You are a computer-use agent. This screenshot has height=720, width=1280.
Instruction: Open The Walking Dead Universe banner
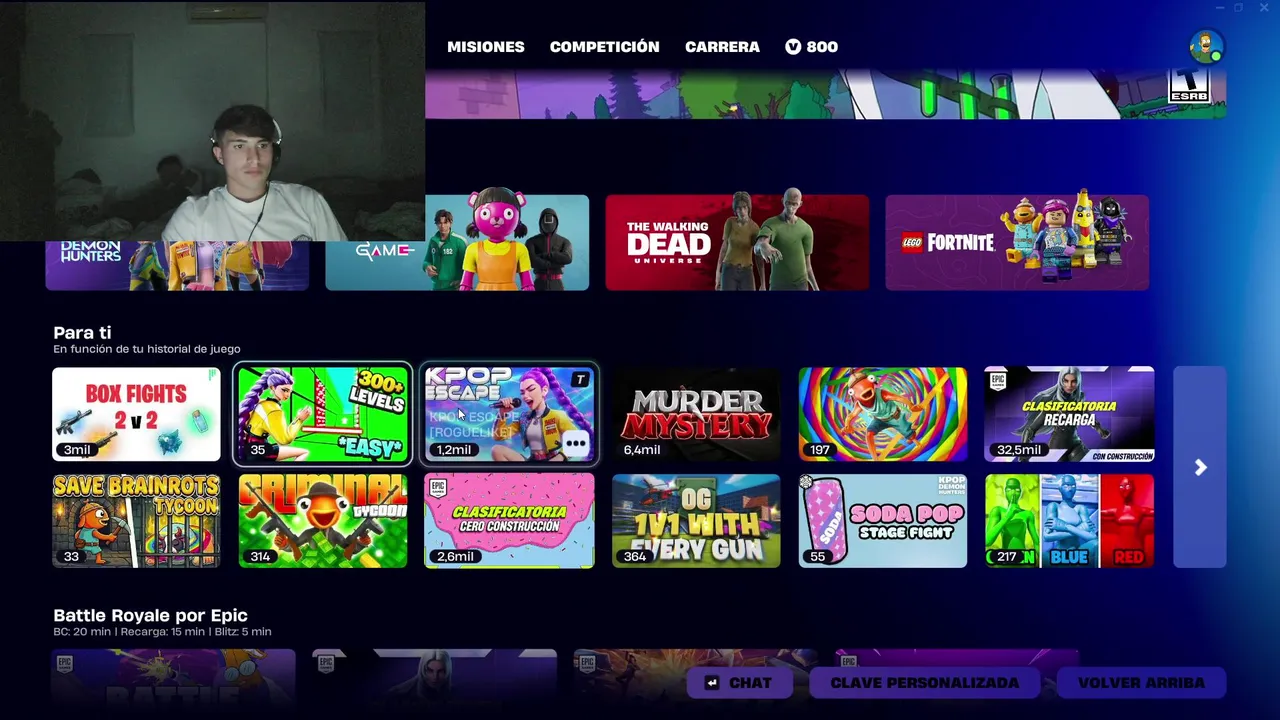coord(737,243)
